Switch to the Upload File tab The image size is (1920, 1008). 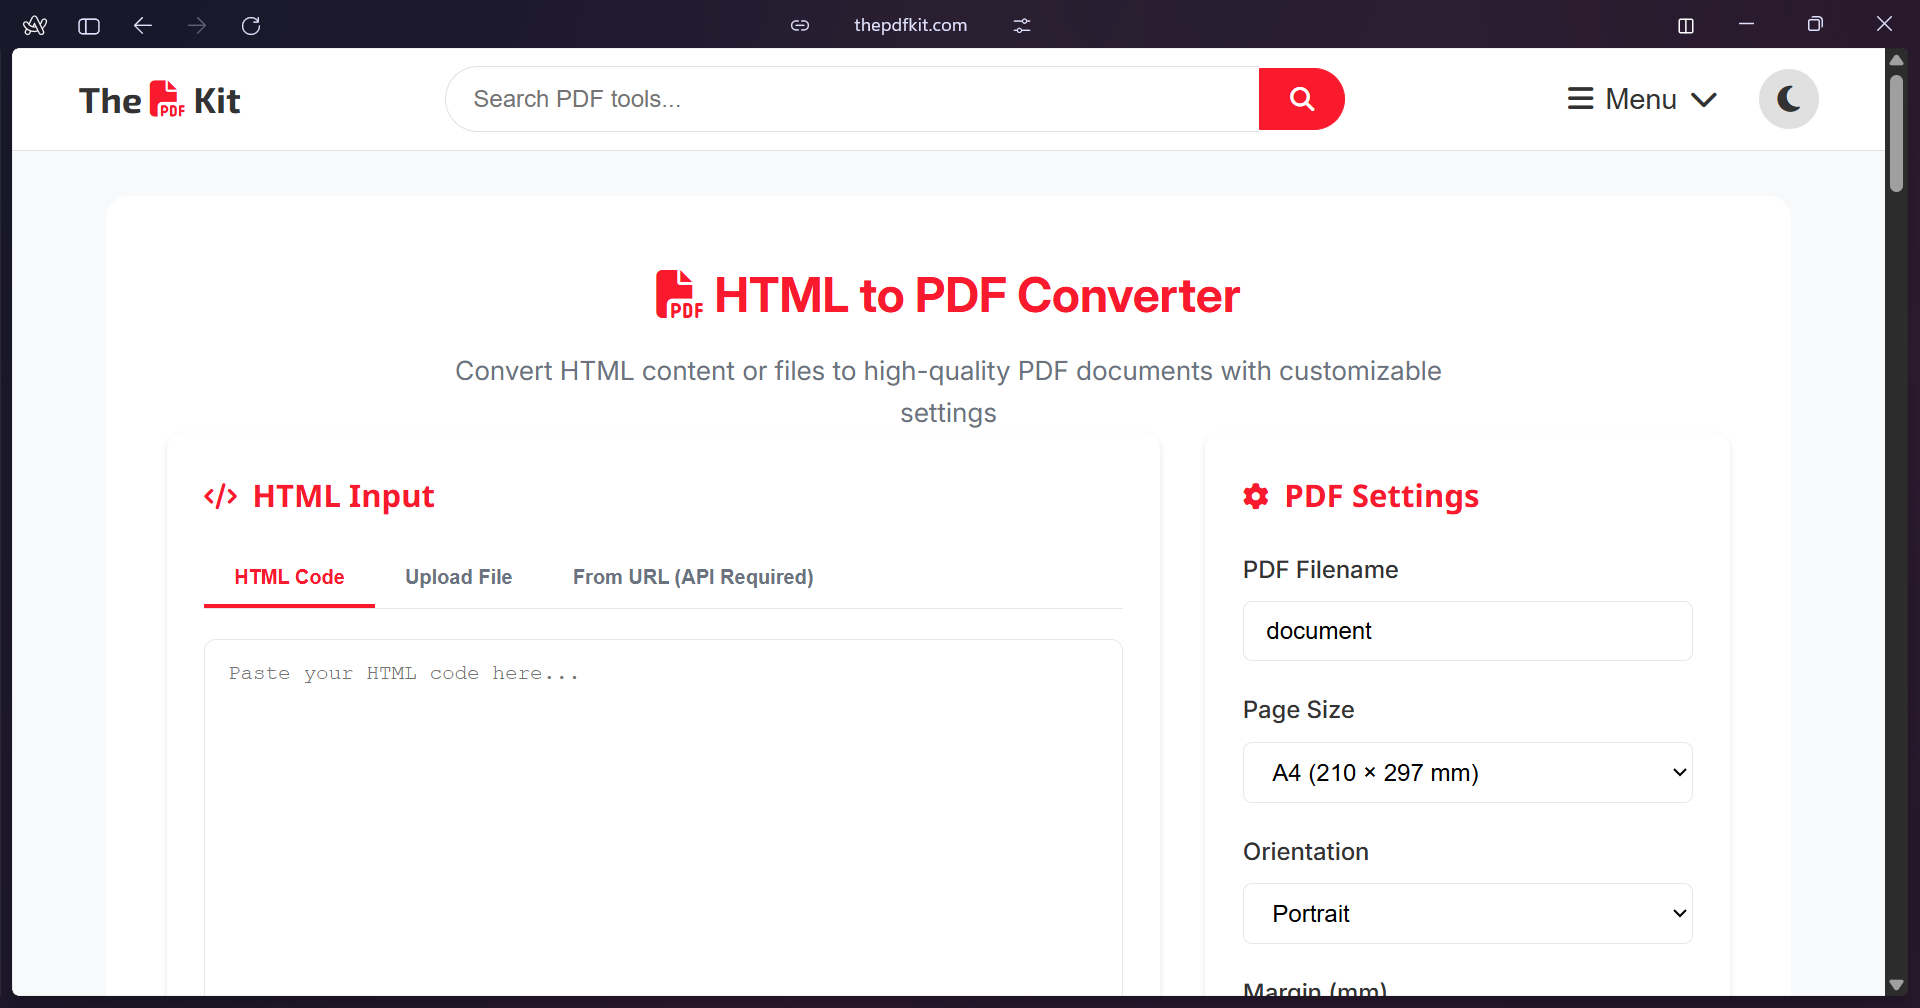[458, 577]
